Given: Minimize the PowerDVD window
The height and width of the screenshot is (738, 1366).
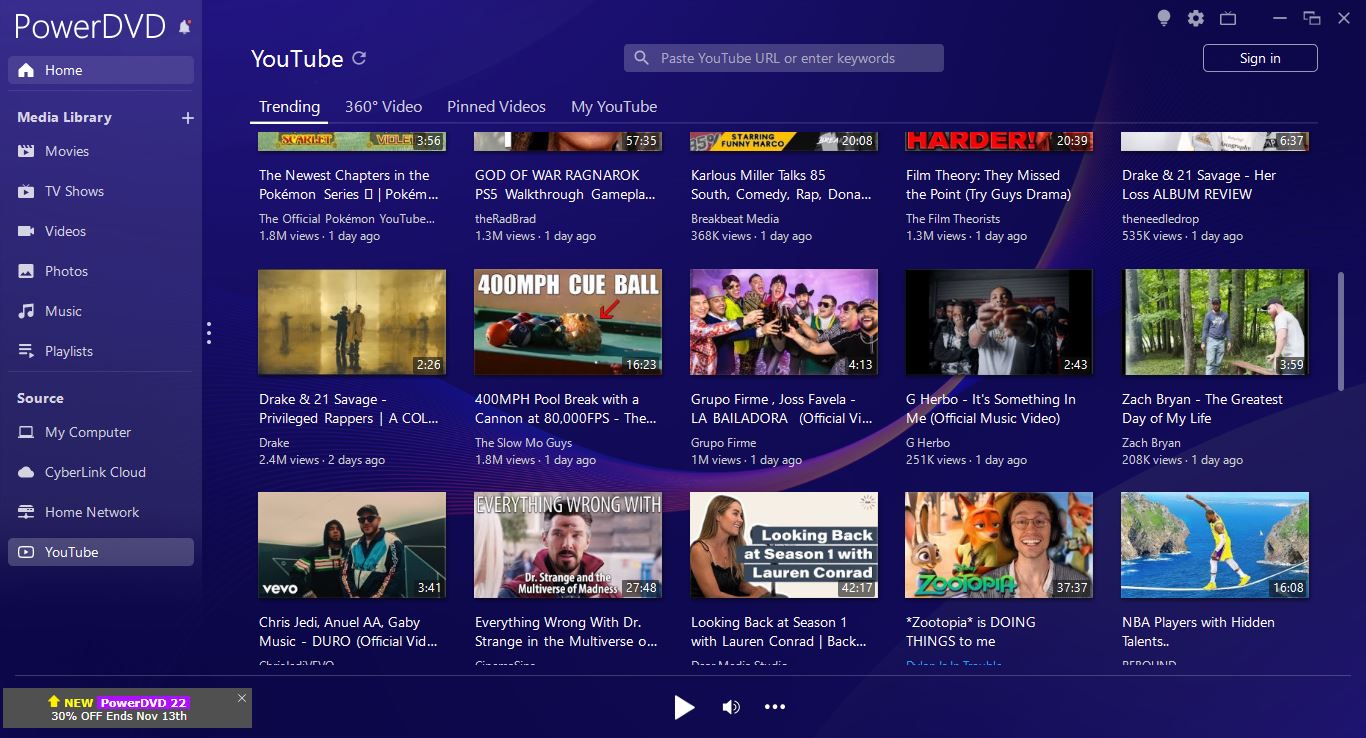Looking at the screenshot, I should pos(1280,18).
